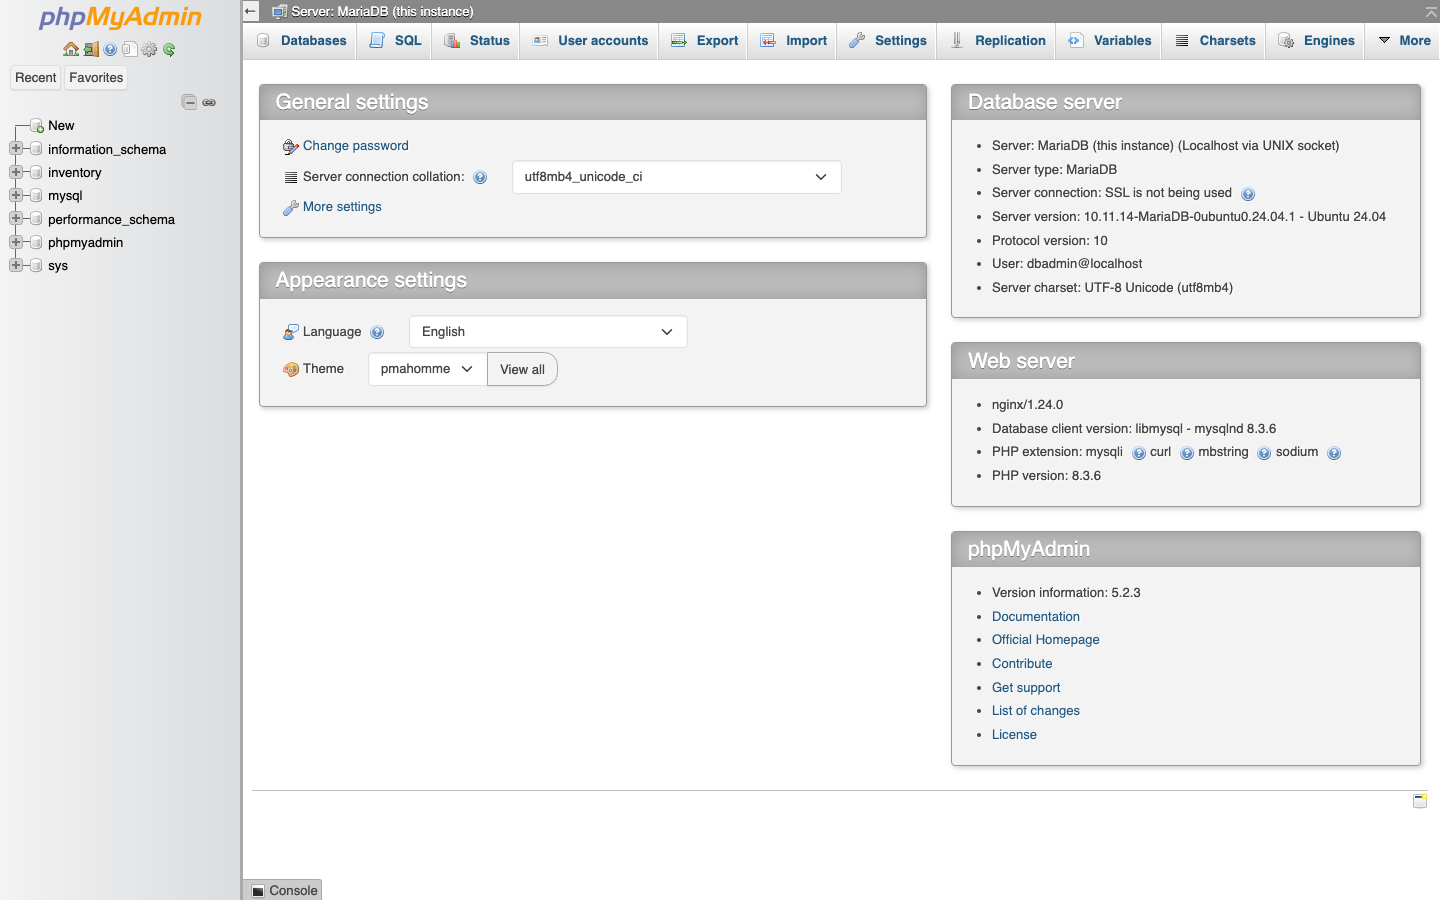Collapse all navigation tree items icon
The width and height of the screenshot is (1440, 900).
click(189, 102)
